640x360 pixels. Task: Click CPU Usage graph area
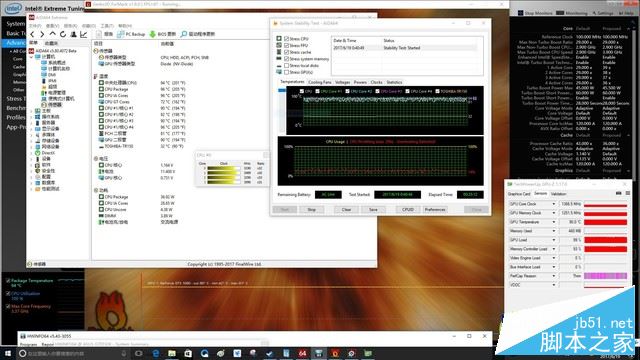point(380,162)
